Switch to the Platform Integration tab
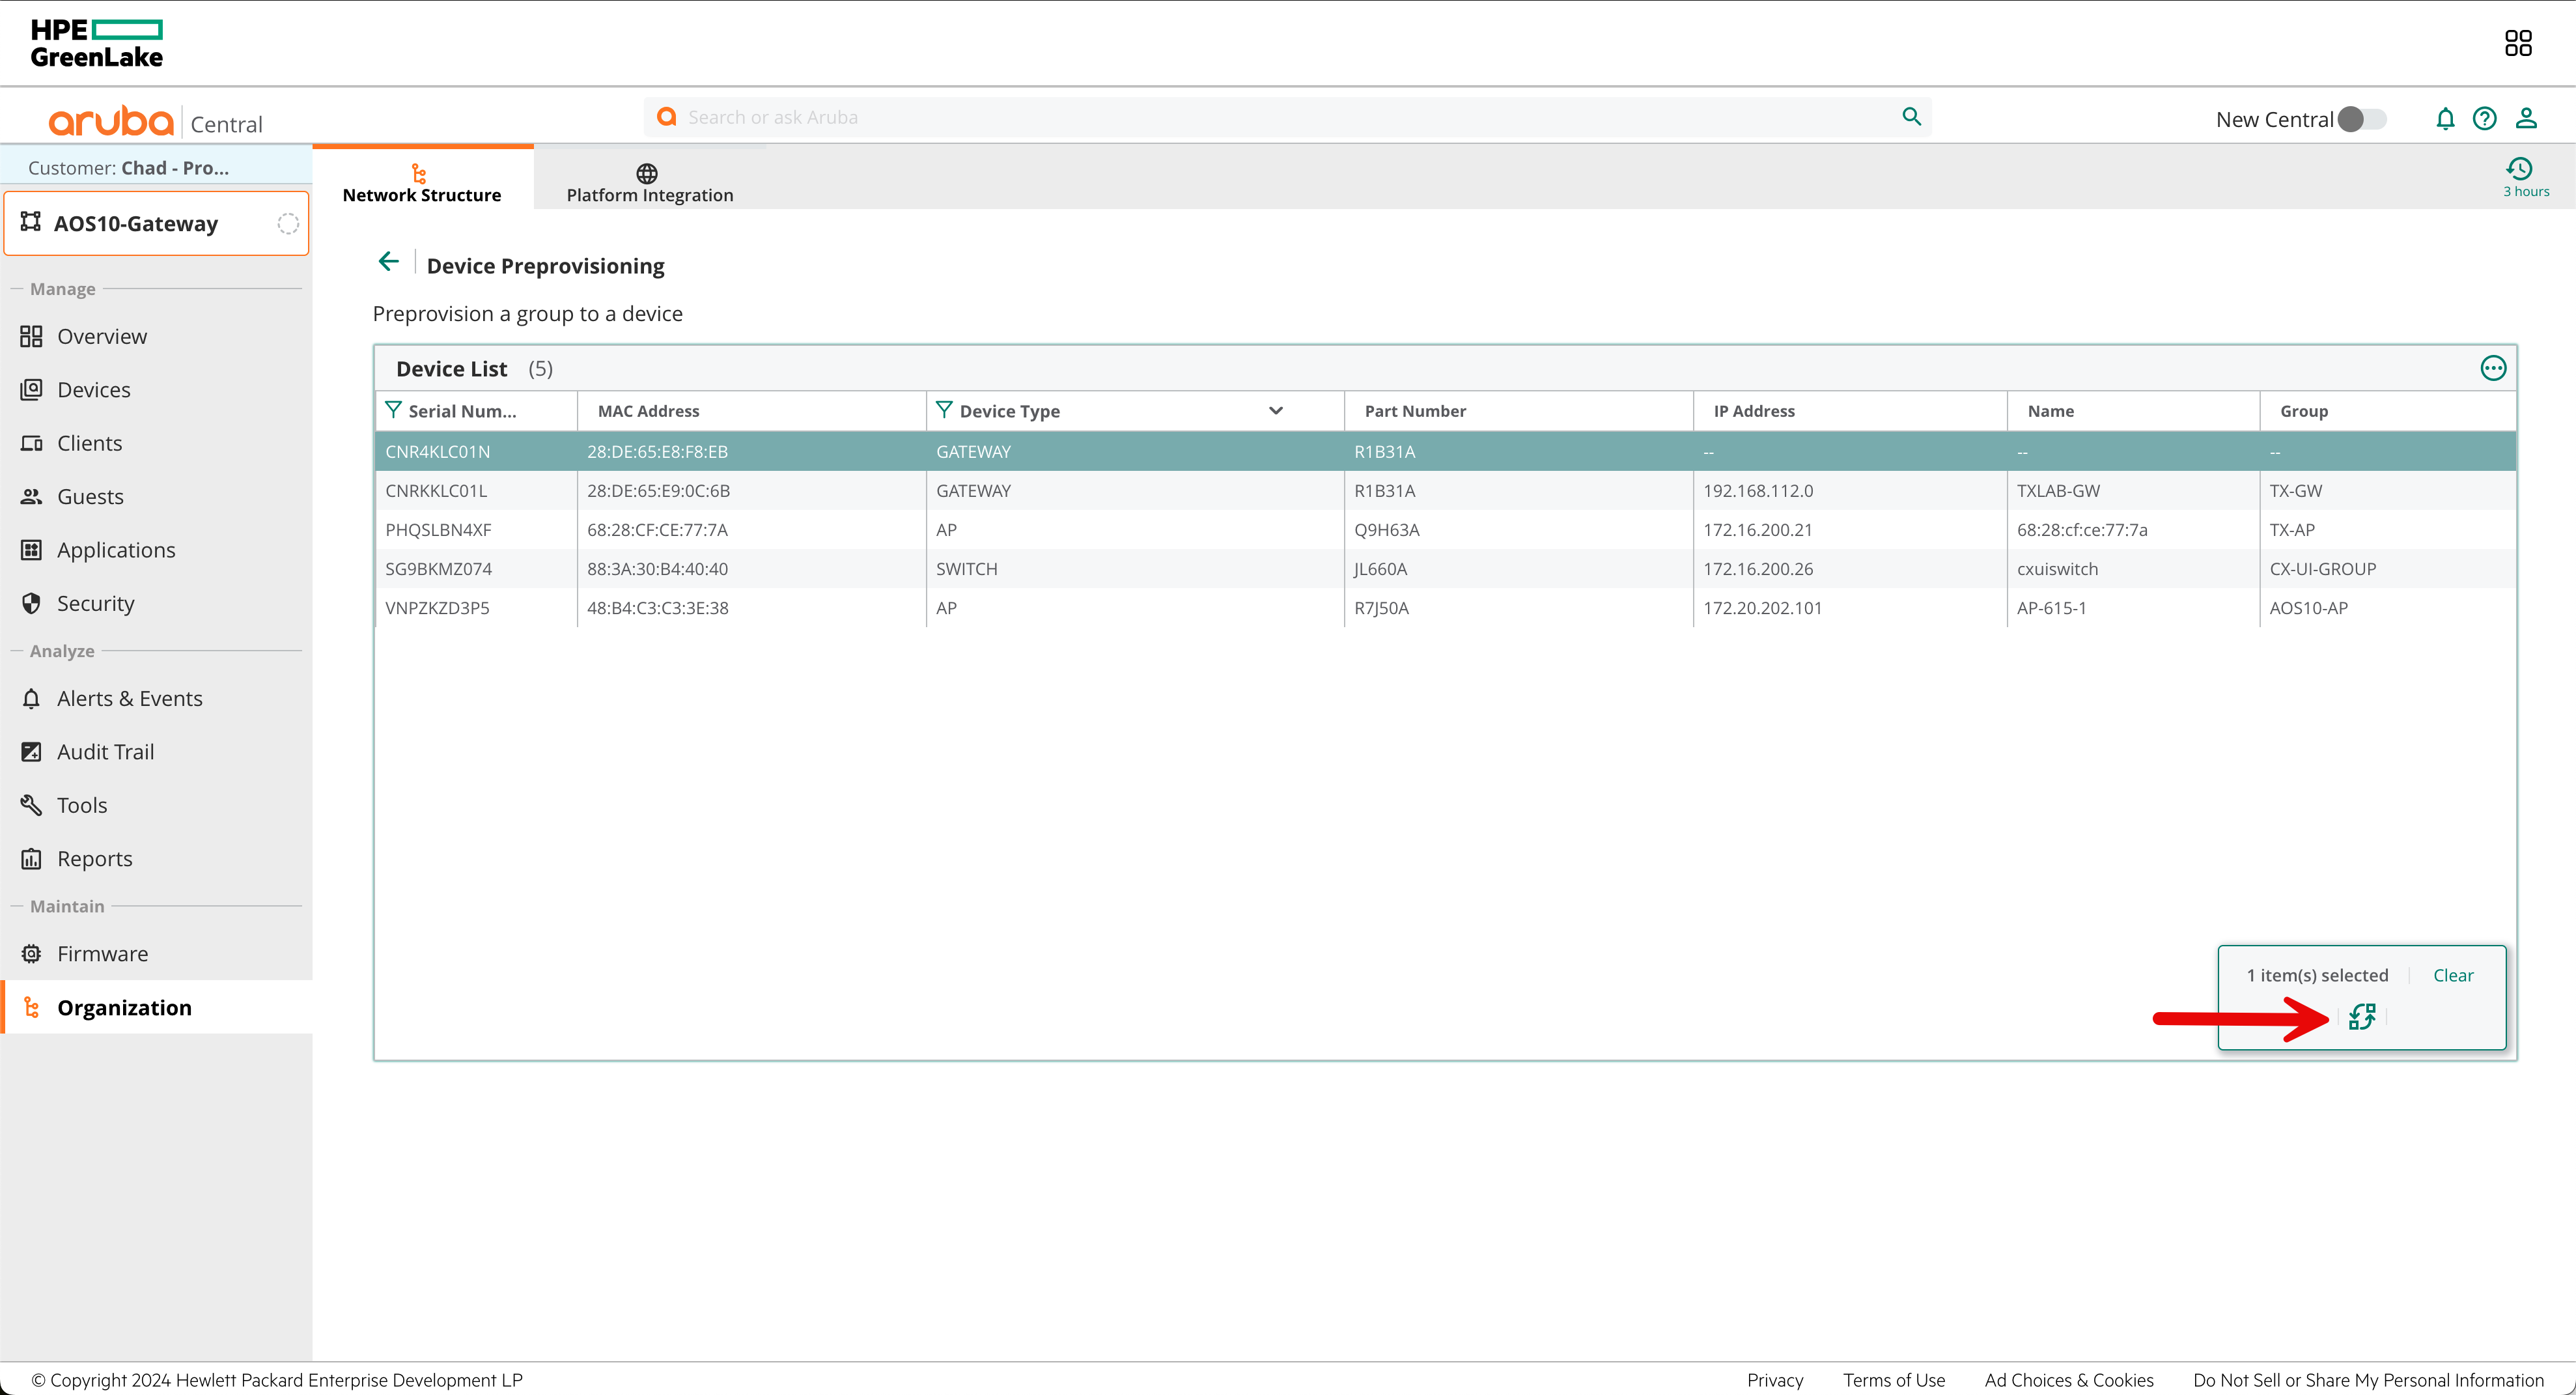This screenshot has height=1395, width=2576. pyautogui.click(x=648, y=180)
